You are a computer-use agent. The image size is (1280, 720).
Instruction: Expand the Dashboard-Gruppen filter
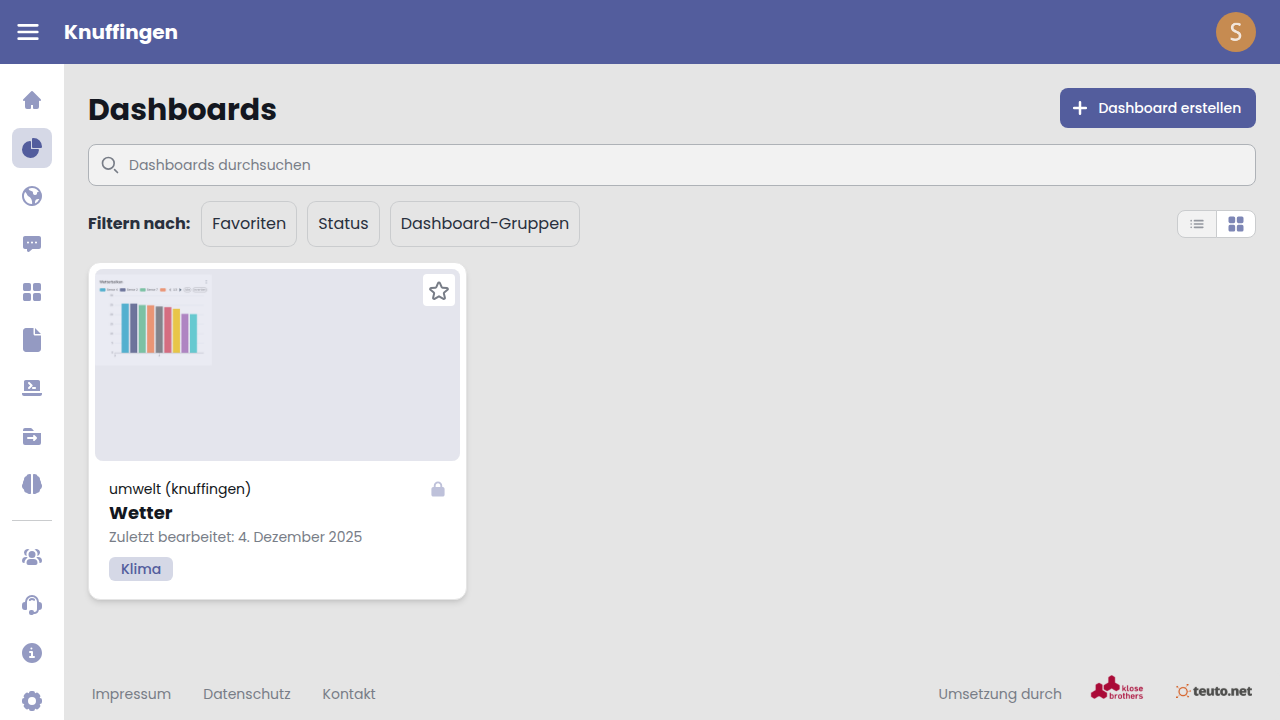(x=485, y=224)
